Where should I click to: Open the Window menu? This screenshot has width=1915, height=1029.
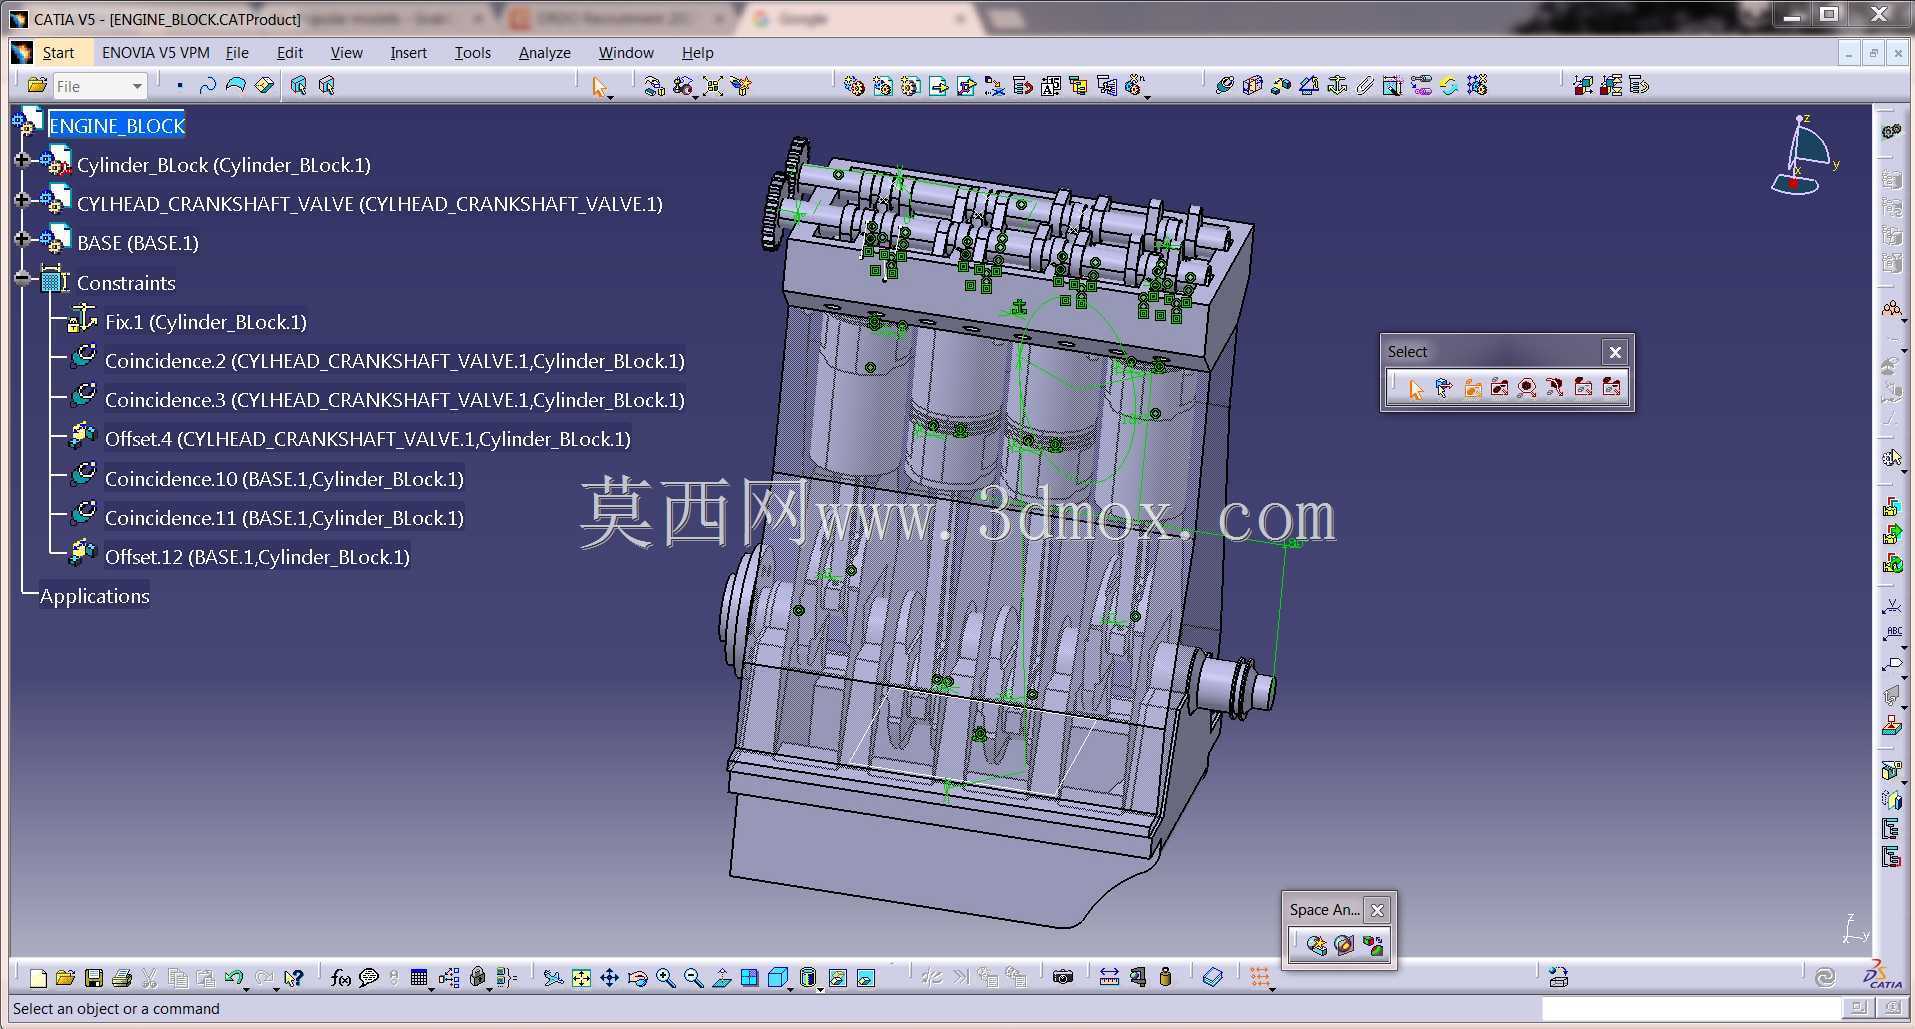(x=626, y=53)
